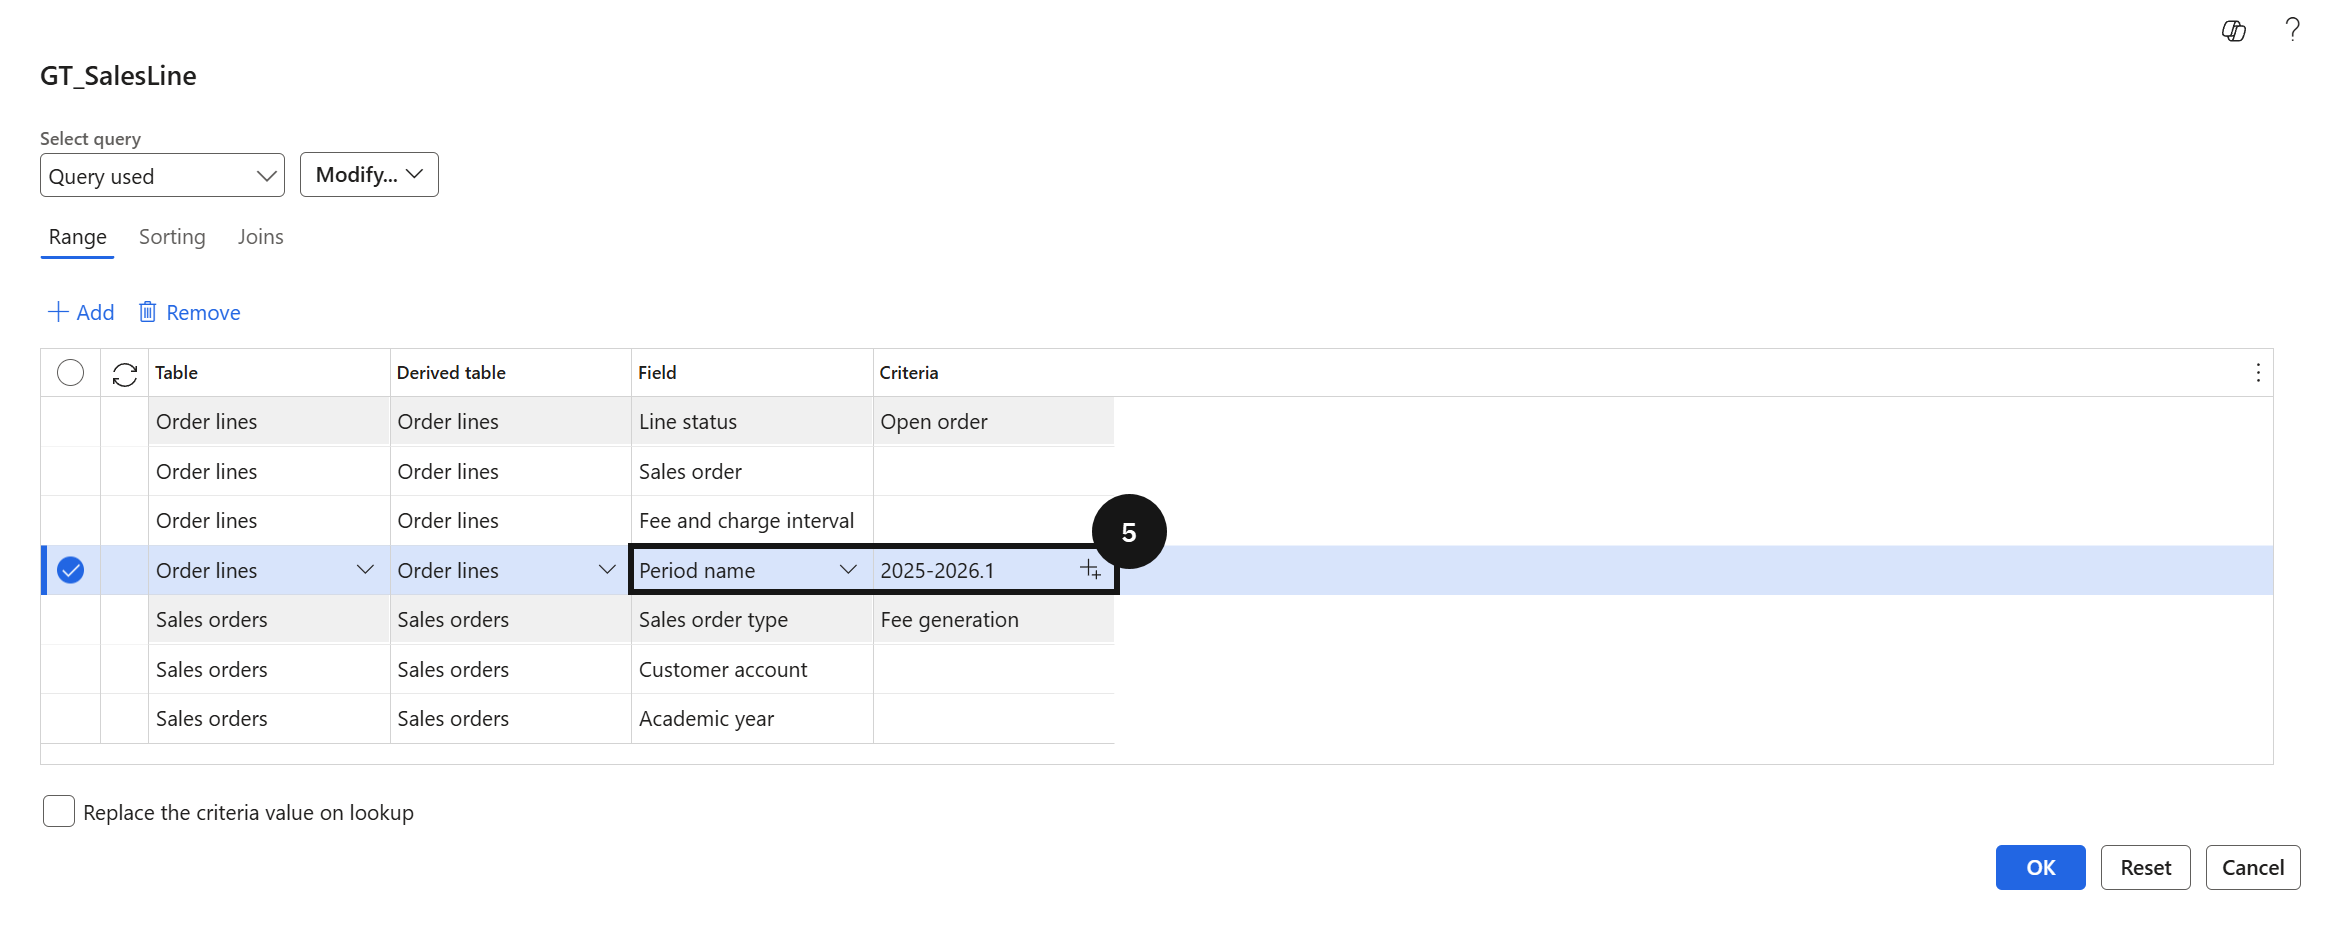Click Order lines table cell in Line status row
The image size is (2330, 934).
pos(269,422)
